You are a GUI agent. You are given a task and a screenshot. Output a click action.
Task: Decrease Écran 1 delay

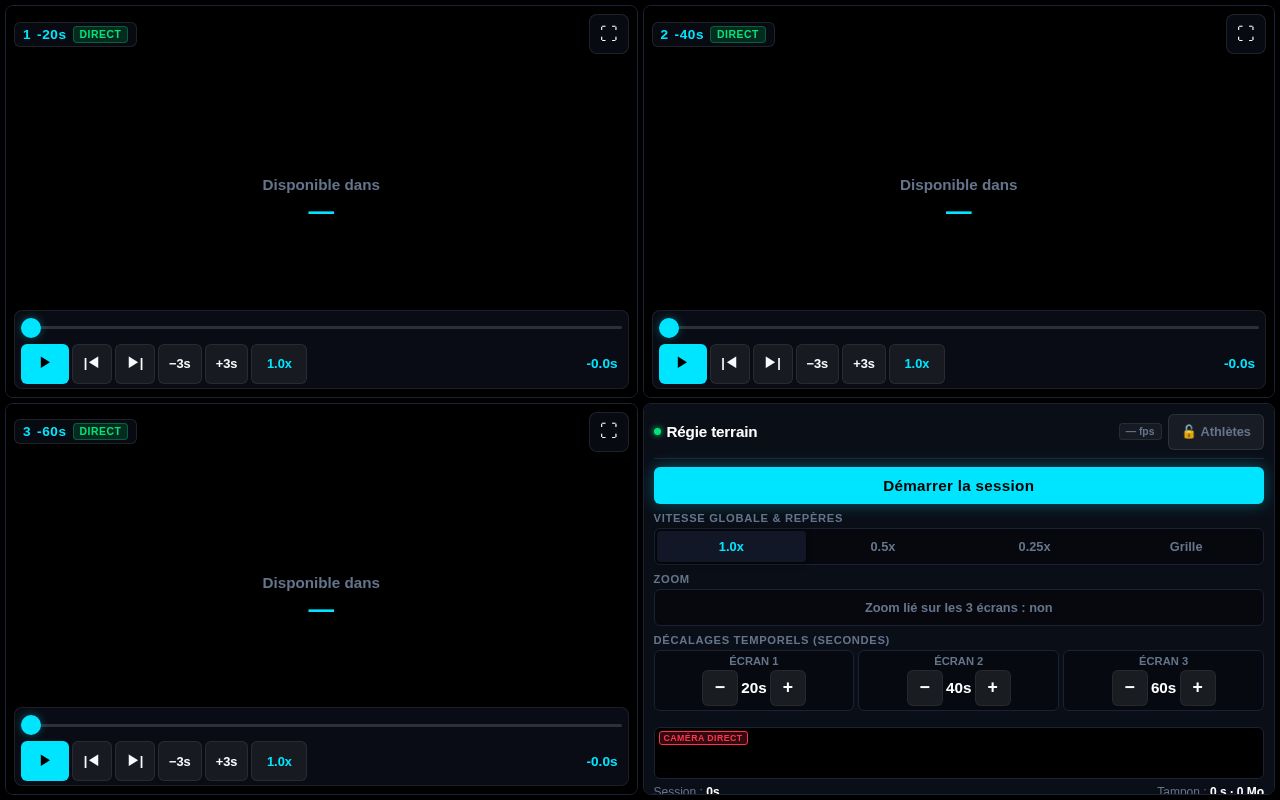click(720, 688)
